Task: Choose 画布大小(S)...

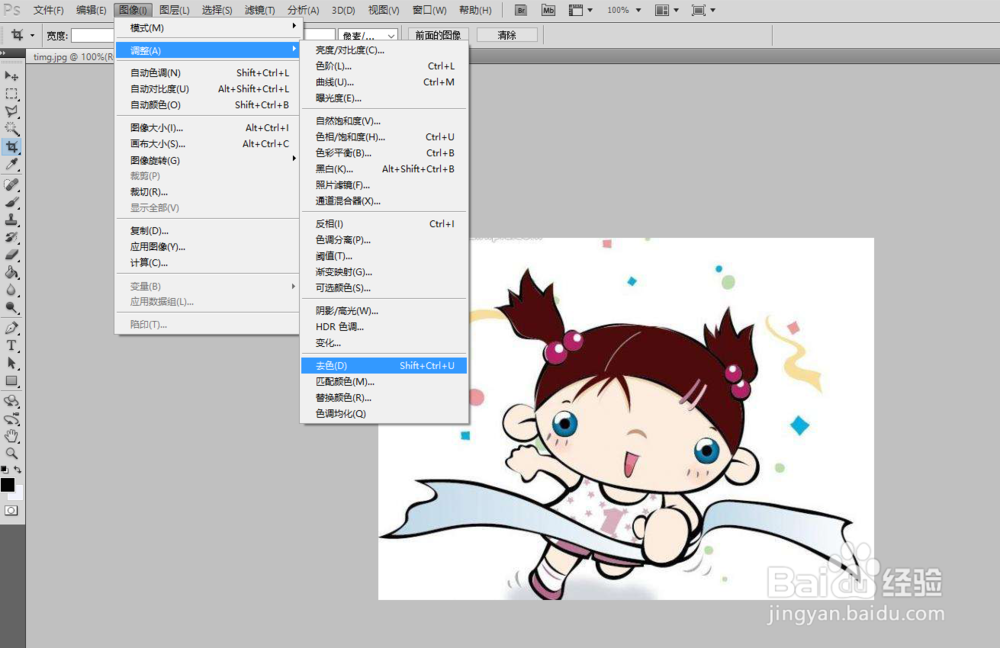Action: (x=208, y=144)
